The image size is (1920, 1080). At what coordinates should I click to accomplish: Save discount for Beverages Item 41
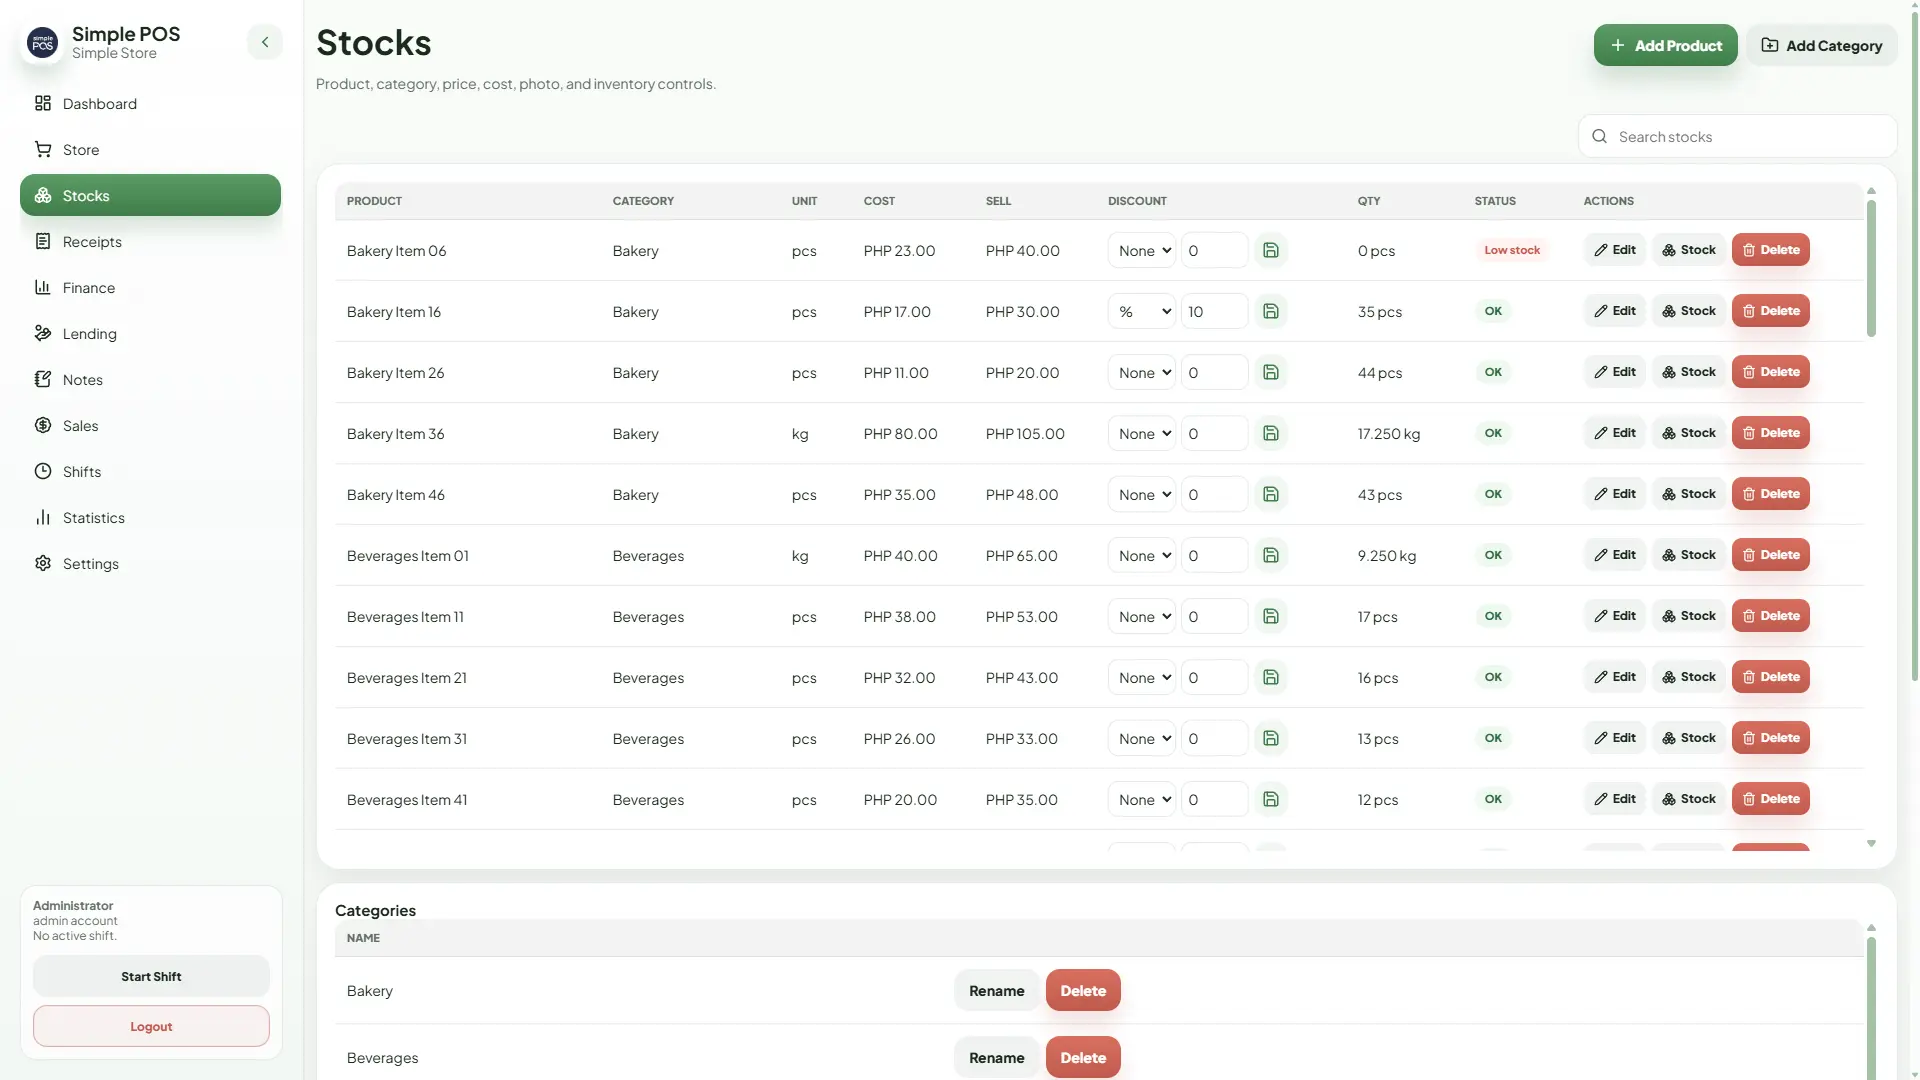pos(1271,799)
